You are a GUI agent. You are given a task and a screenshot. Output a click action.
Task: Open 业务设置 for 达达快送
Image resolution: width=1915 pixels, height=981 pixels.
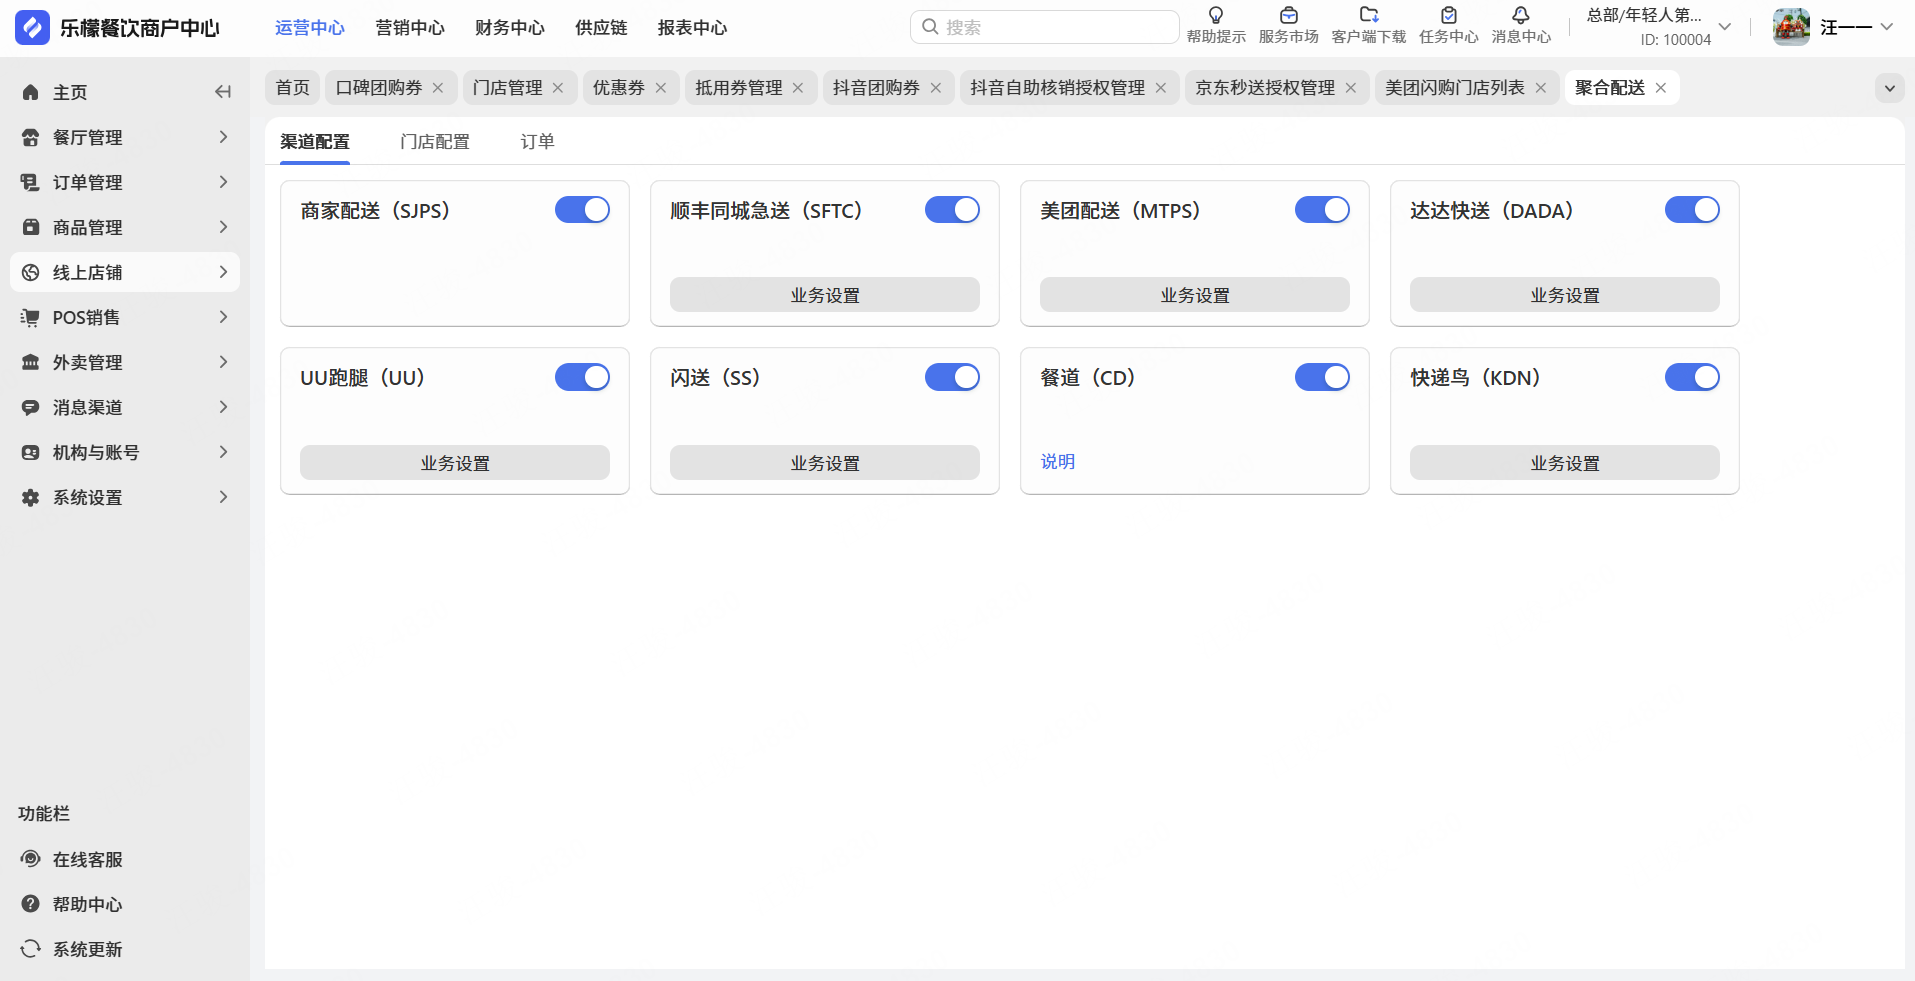[x=1565, y=295]
